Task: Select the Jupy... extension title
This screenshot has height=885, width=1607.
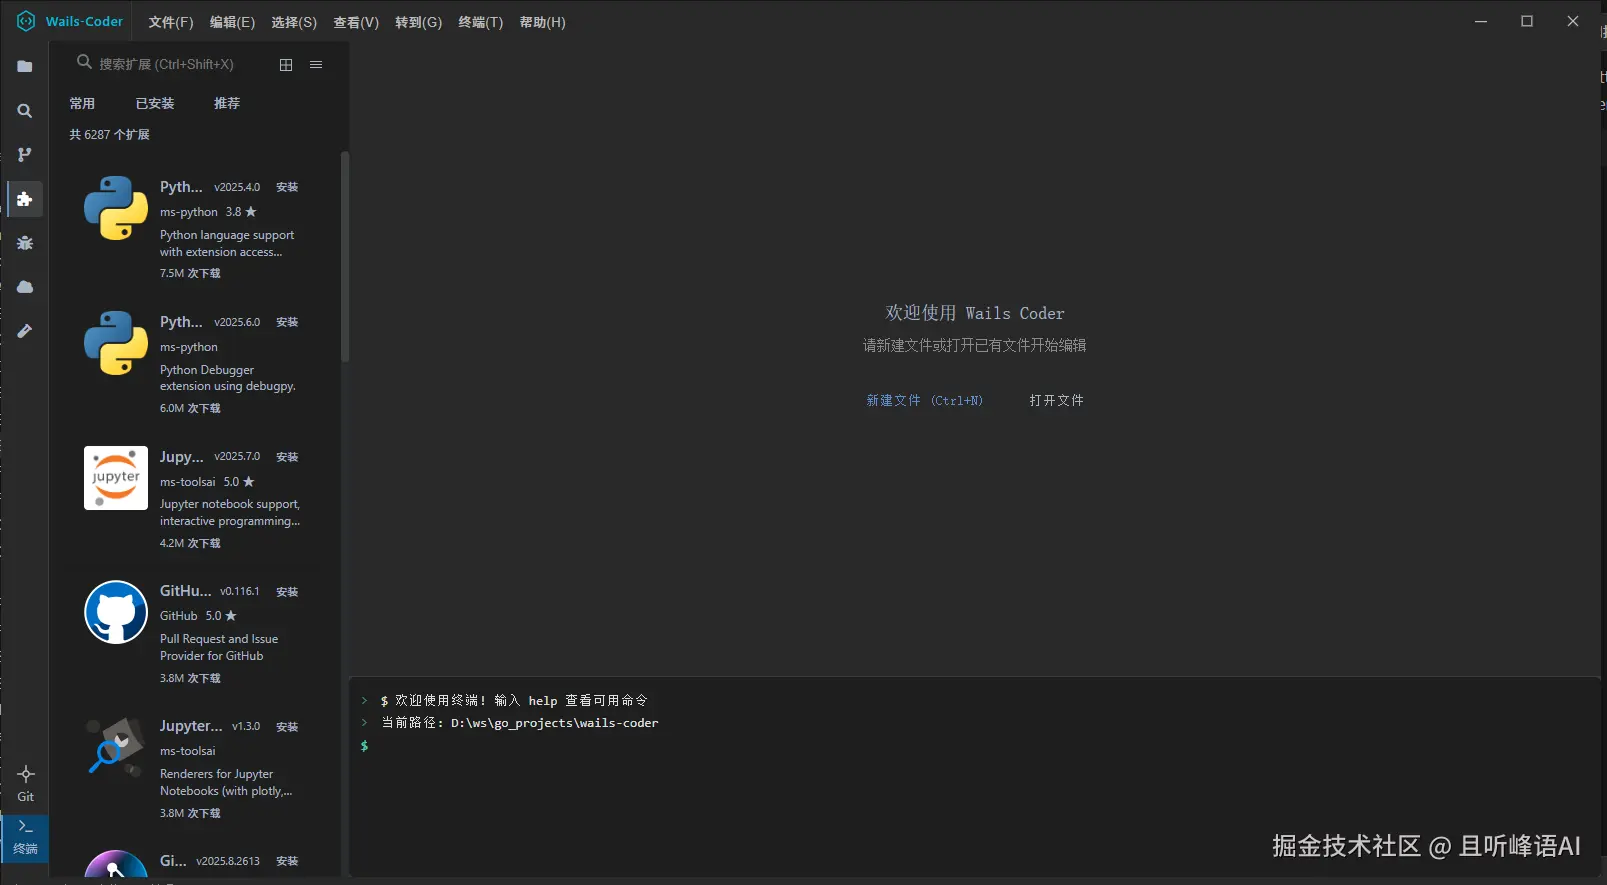Action: point(182,457)
